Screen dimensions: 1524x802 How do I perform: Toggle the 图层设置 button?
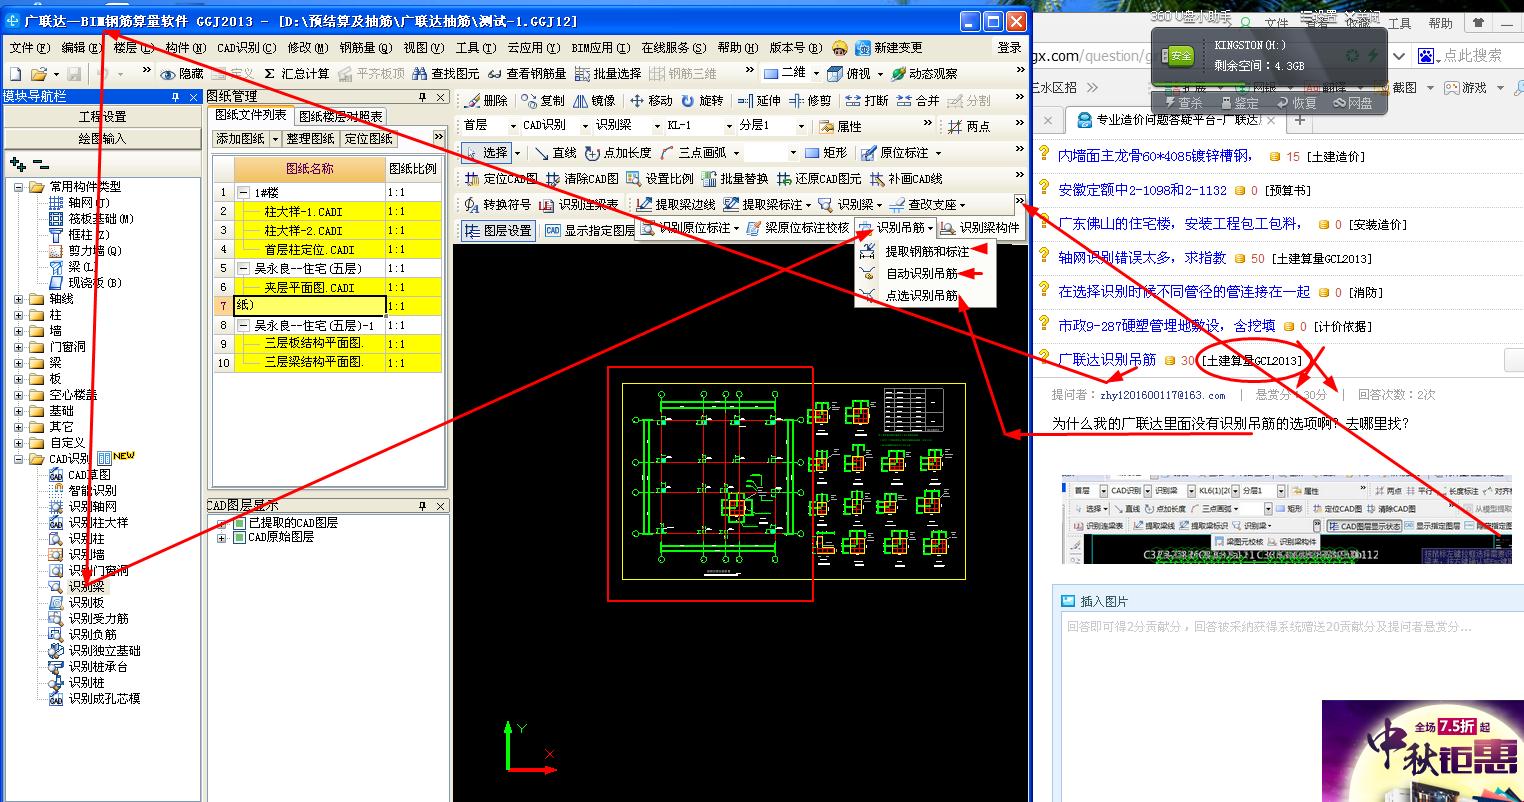click(x=498, y=231)
